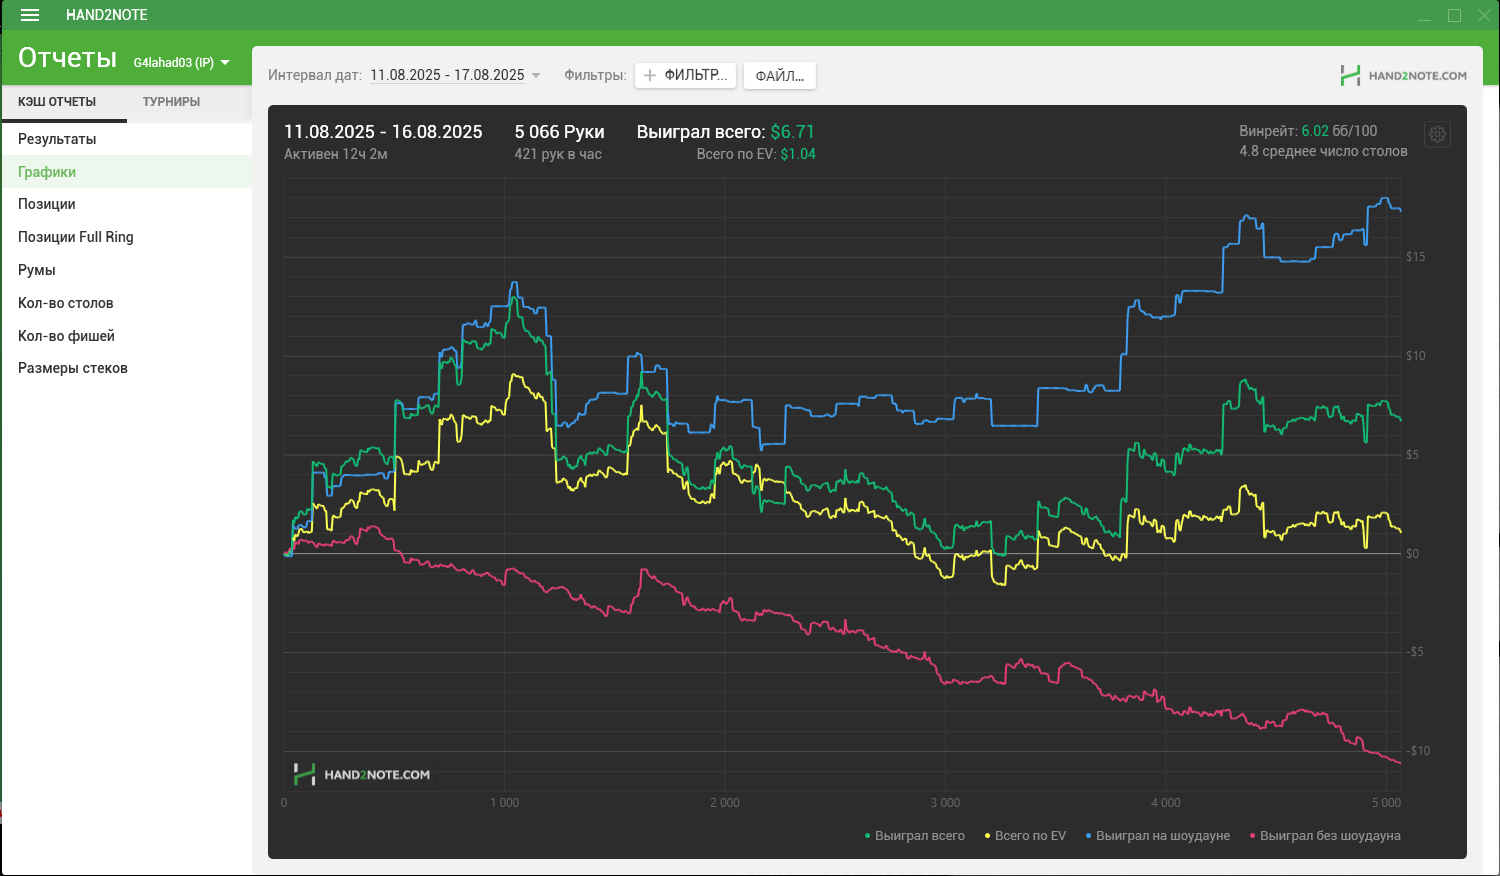Open chart settings gear icon

pos(1437,134)
